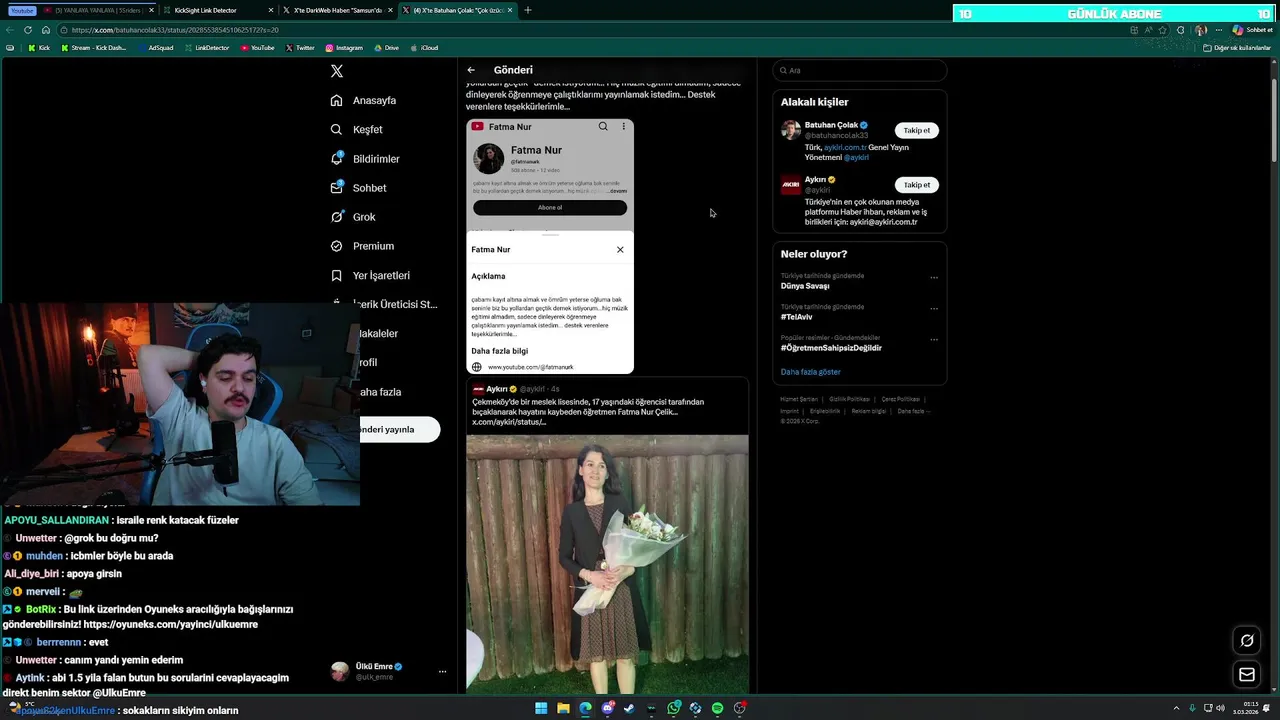Open Drive bookmark

tap(386, 48)
